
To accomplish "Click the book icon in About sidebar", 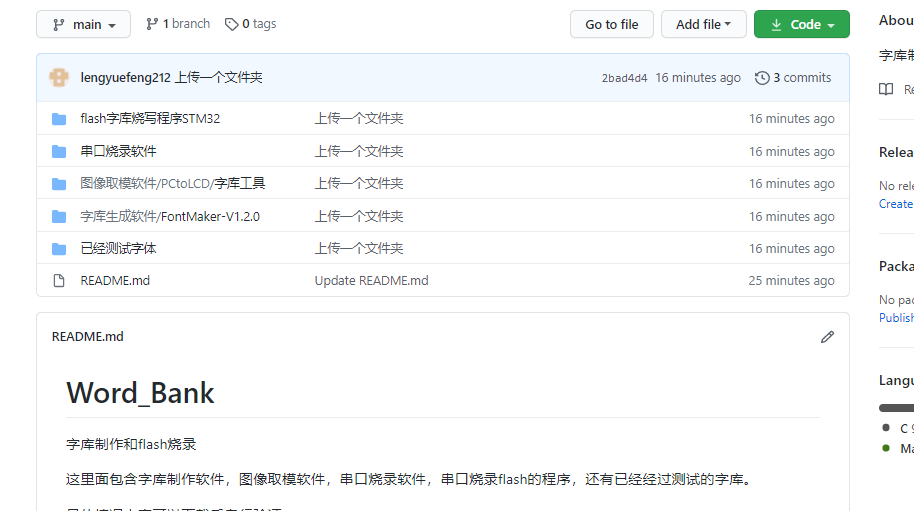I will coord(886,89).
